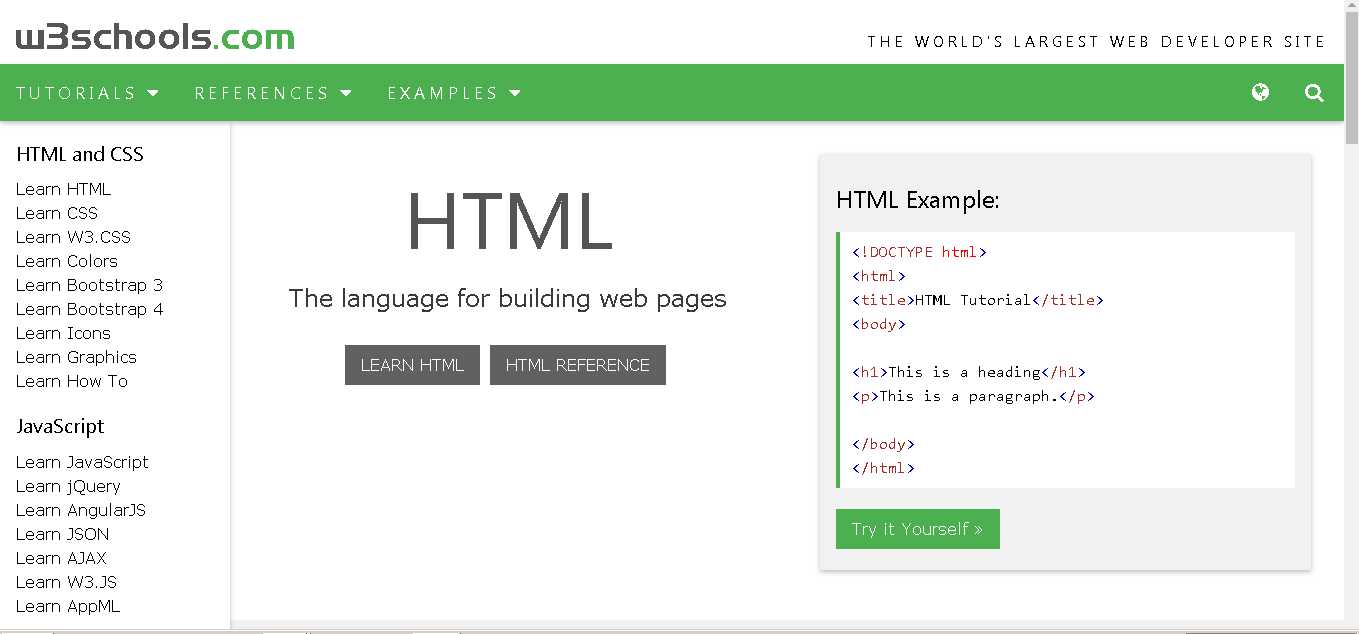The width and height of the screenshot is (1359, 634).
Task: Click the globe translate icon
Action: 1260,92
